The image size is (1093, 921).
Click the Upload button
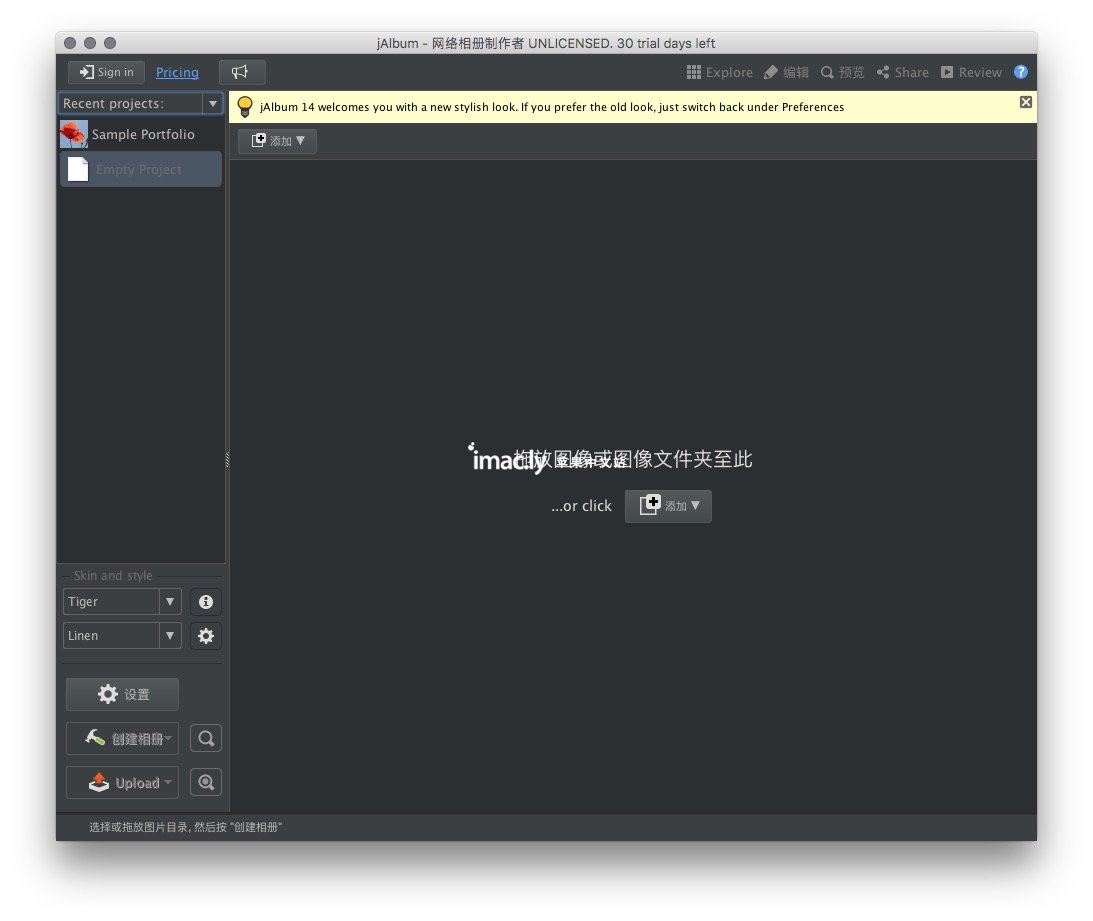point(123,783)
